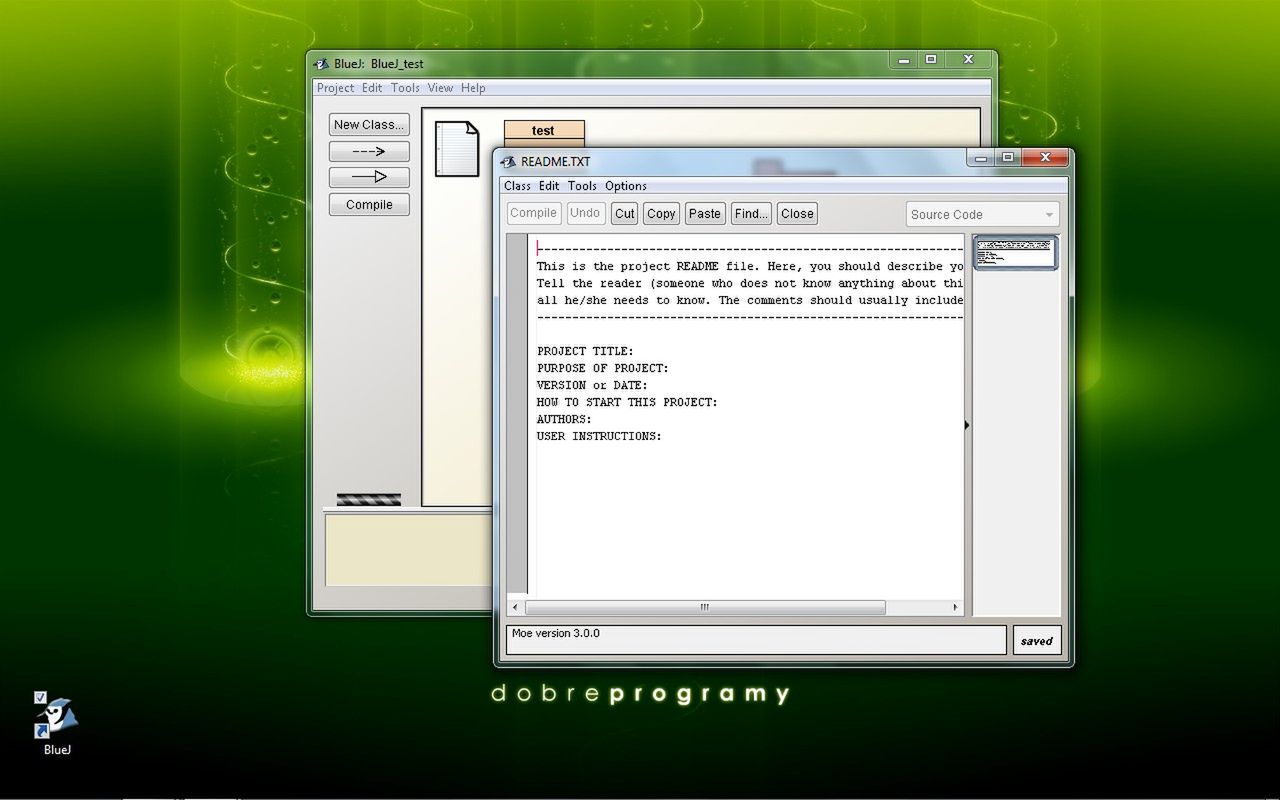Click the 'This is the project README file' line
The height and width of the screenshot is (800, 1280).
tap(750, 266)
